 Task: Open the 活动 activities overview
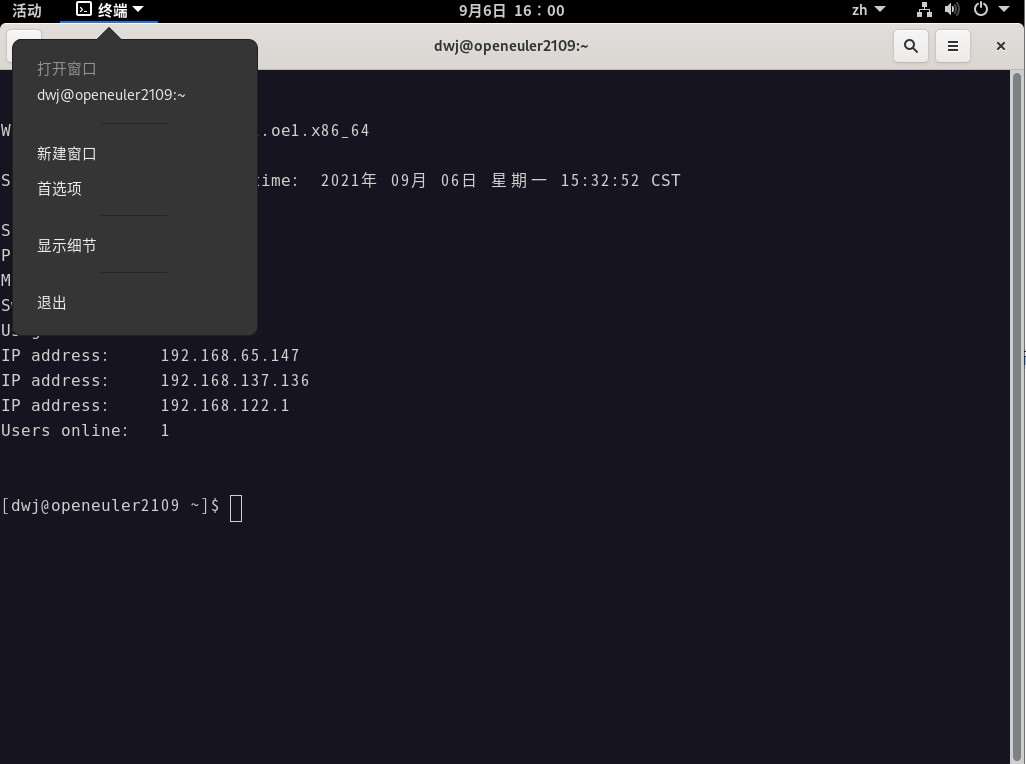click(27, 10)
